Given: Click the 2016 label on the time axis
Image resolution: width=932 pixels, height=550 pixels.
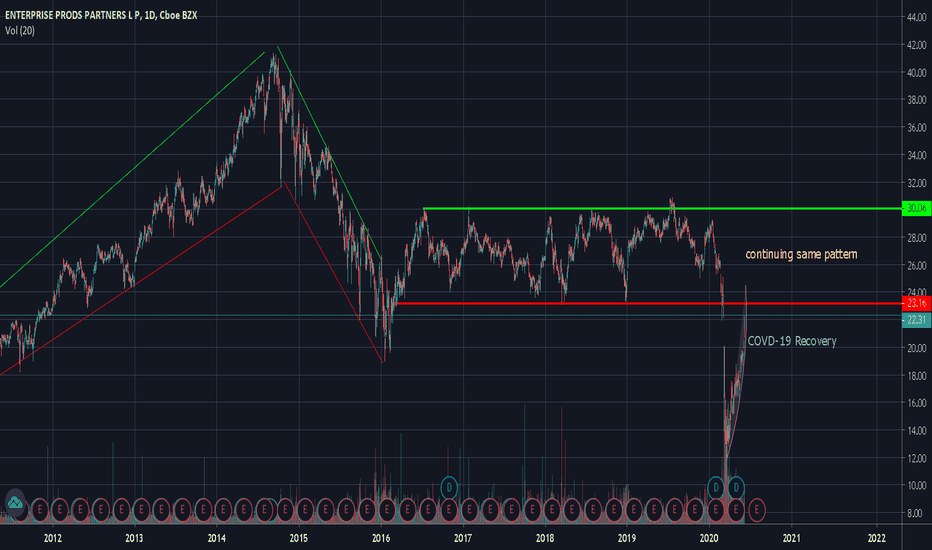Looking at the screenshot, I should coord(381,538).
